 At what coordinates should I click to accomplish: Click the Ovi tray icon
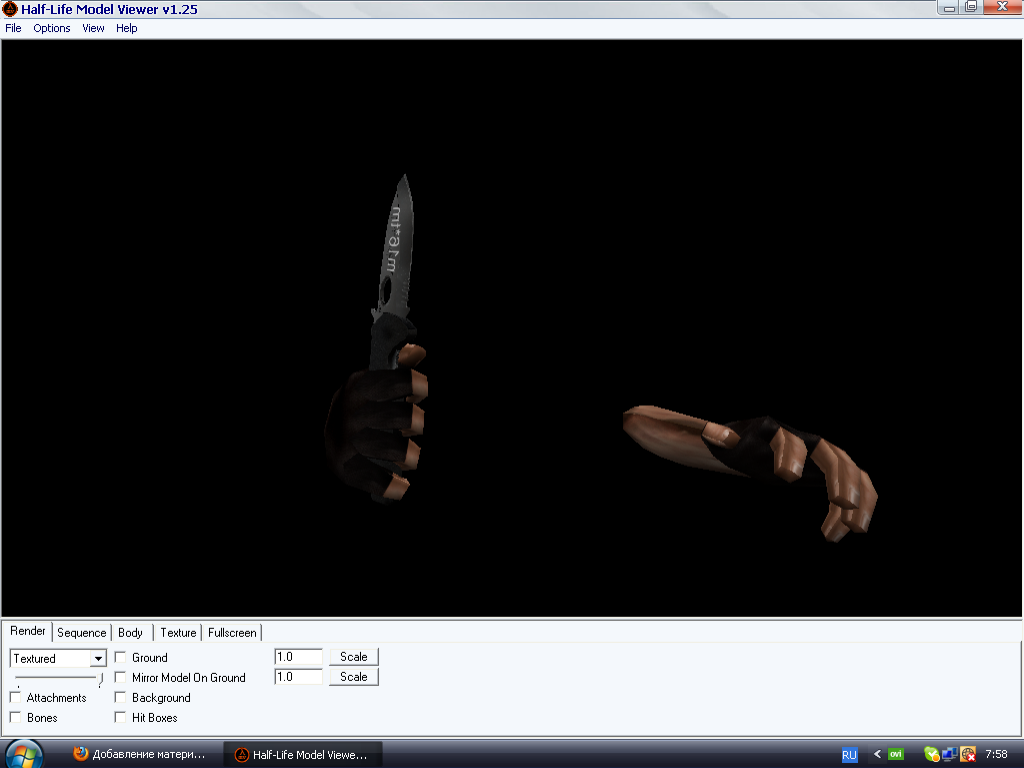coord(897,754)
